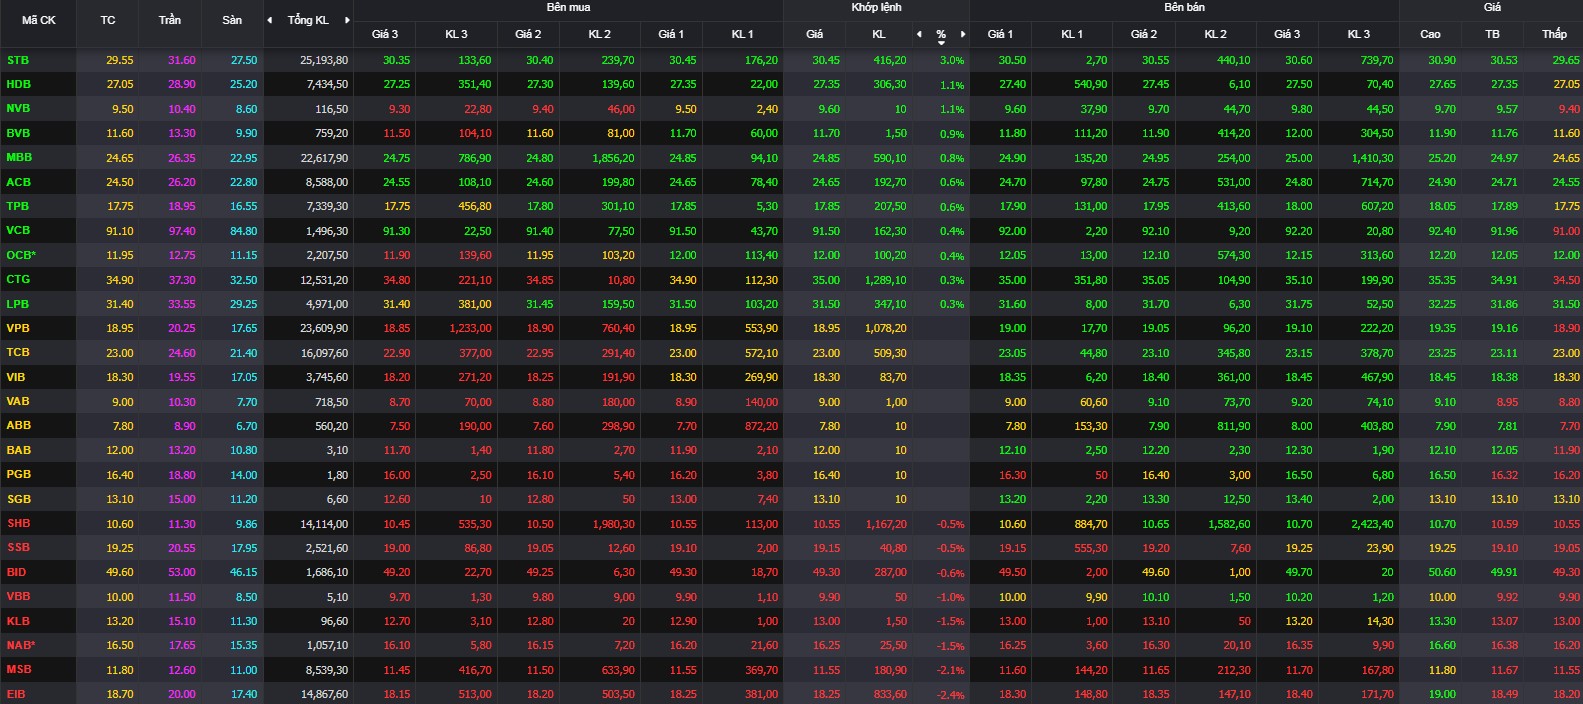The height and width of the screenshot is (704, 1583).
Task: Click the KL 3 header under Bên bán
Action: pos(1359,34)
